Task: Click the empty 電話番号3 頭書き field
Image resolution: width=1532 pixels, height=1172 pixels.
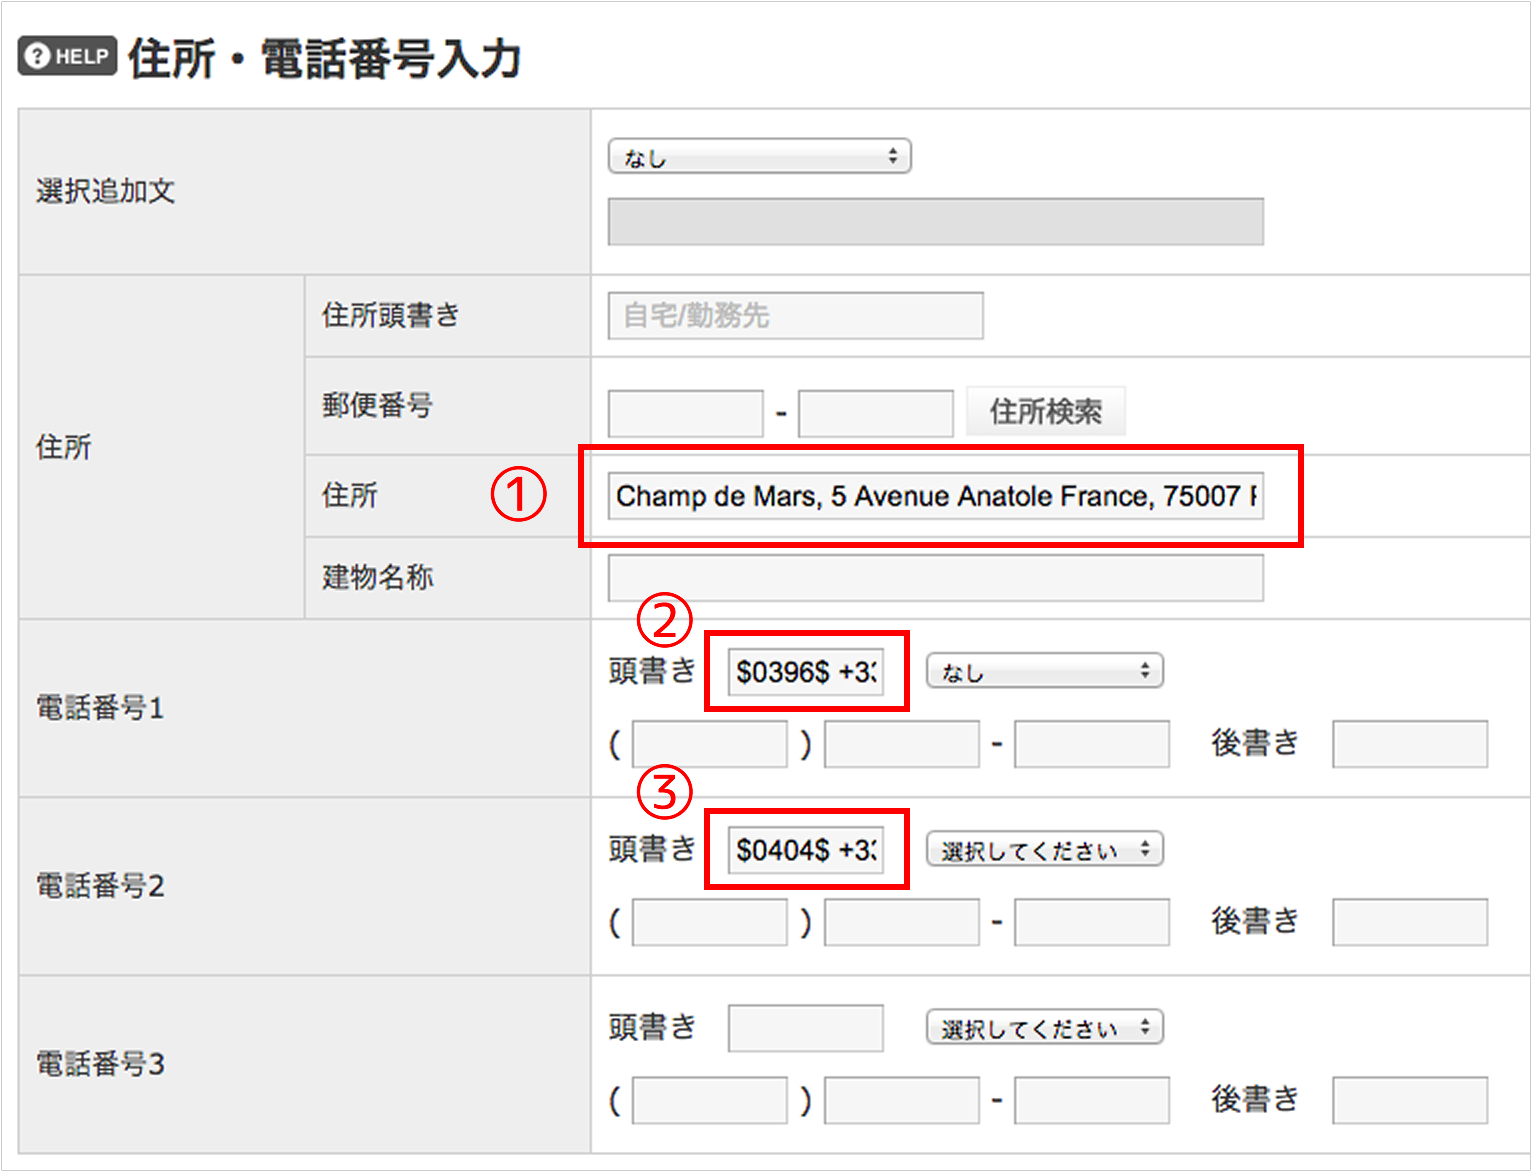Action: pyautogui.click(x=806, y=1028)
